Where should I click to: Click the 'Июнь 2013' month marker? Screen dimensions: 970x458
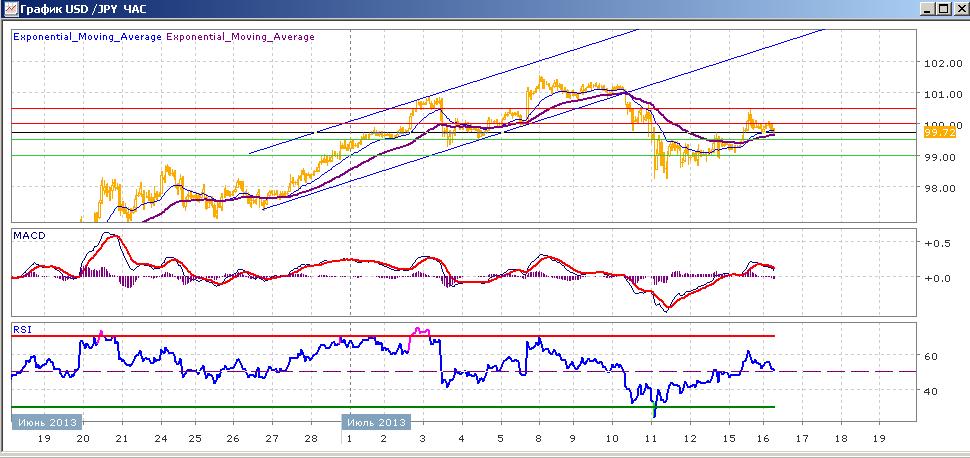(x=48, y=422)
